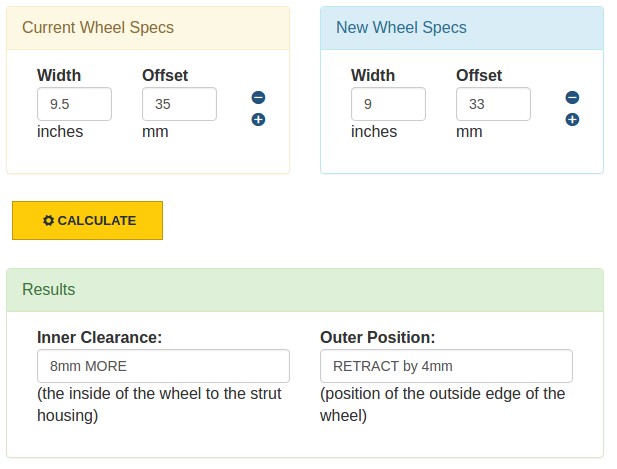Click the plus icon in Current Wheel Specs

coord(258,119)
